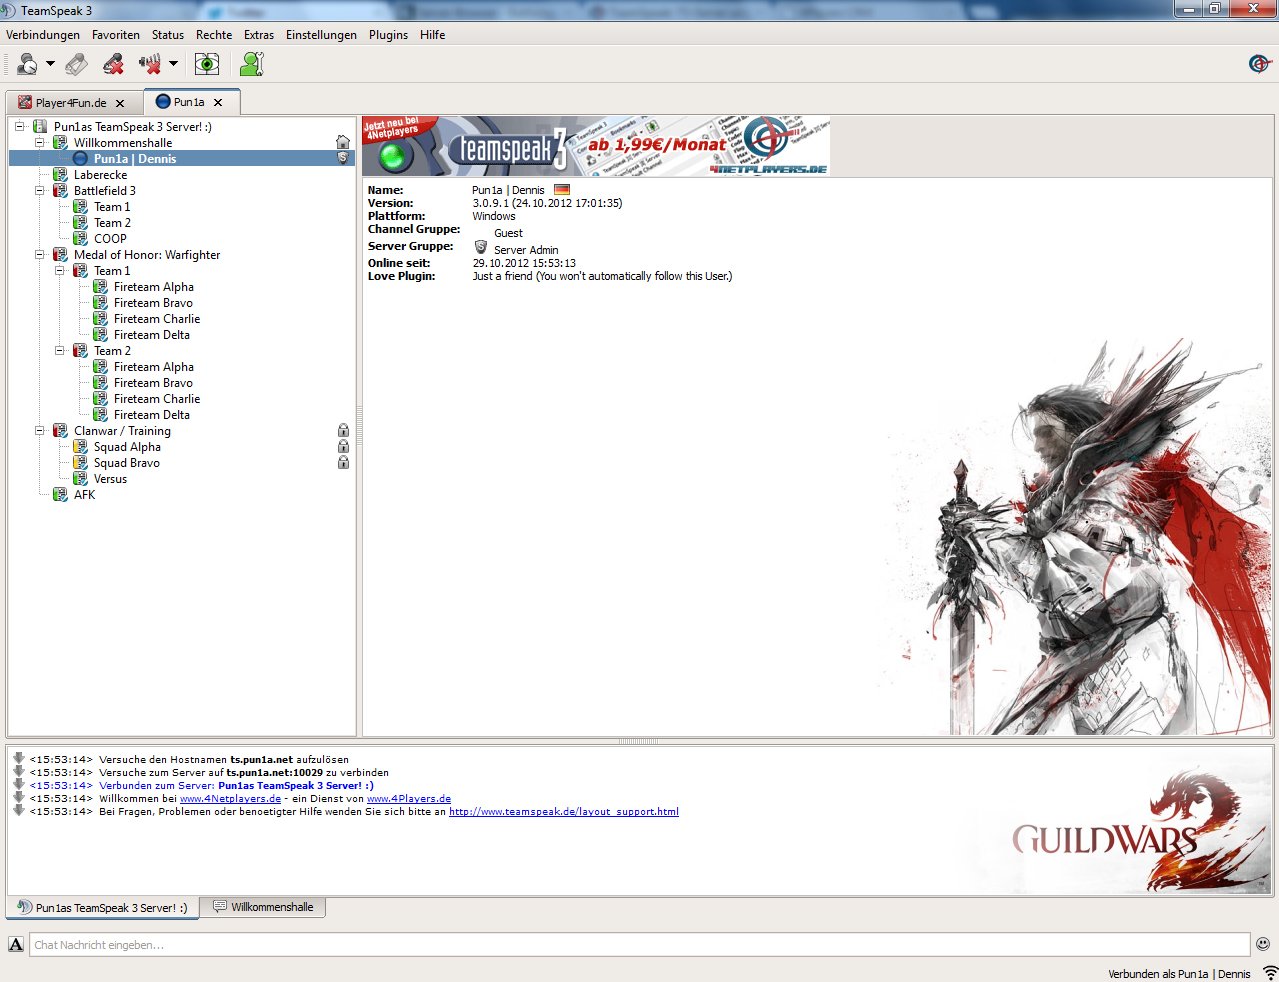The width and height of the screenshot is (1279, 982).
Task: Click the lock icon on Squad Alpha row
Action: (343, 447)
